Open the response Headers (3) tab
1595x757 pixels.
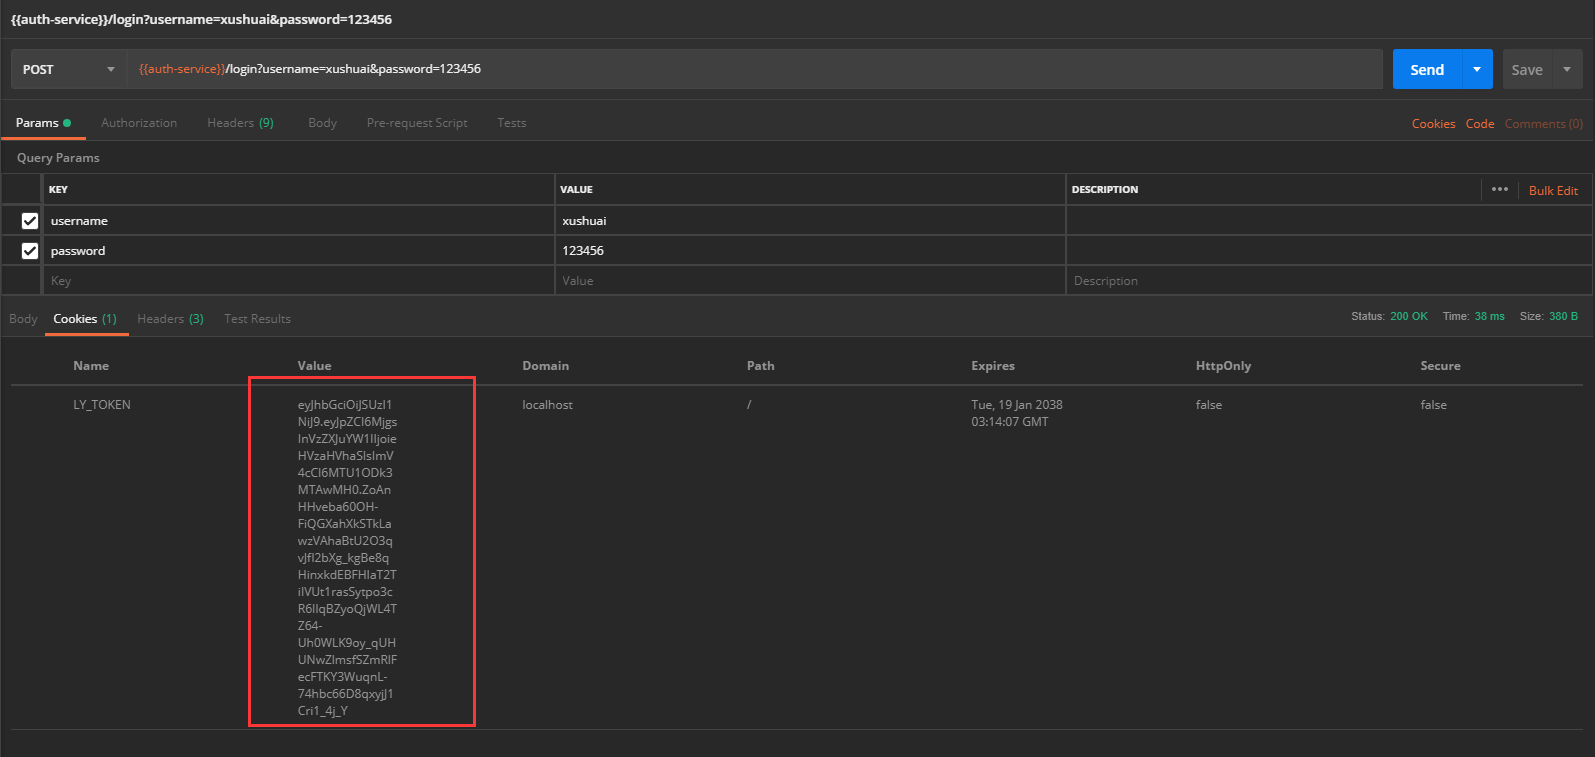tap(170, 319)
